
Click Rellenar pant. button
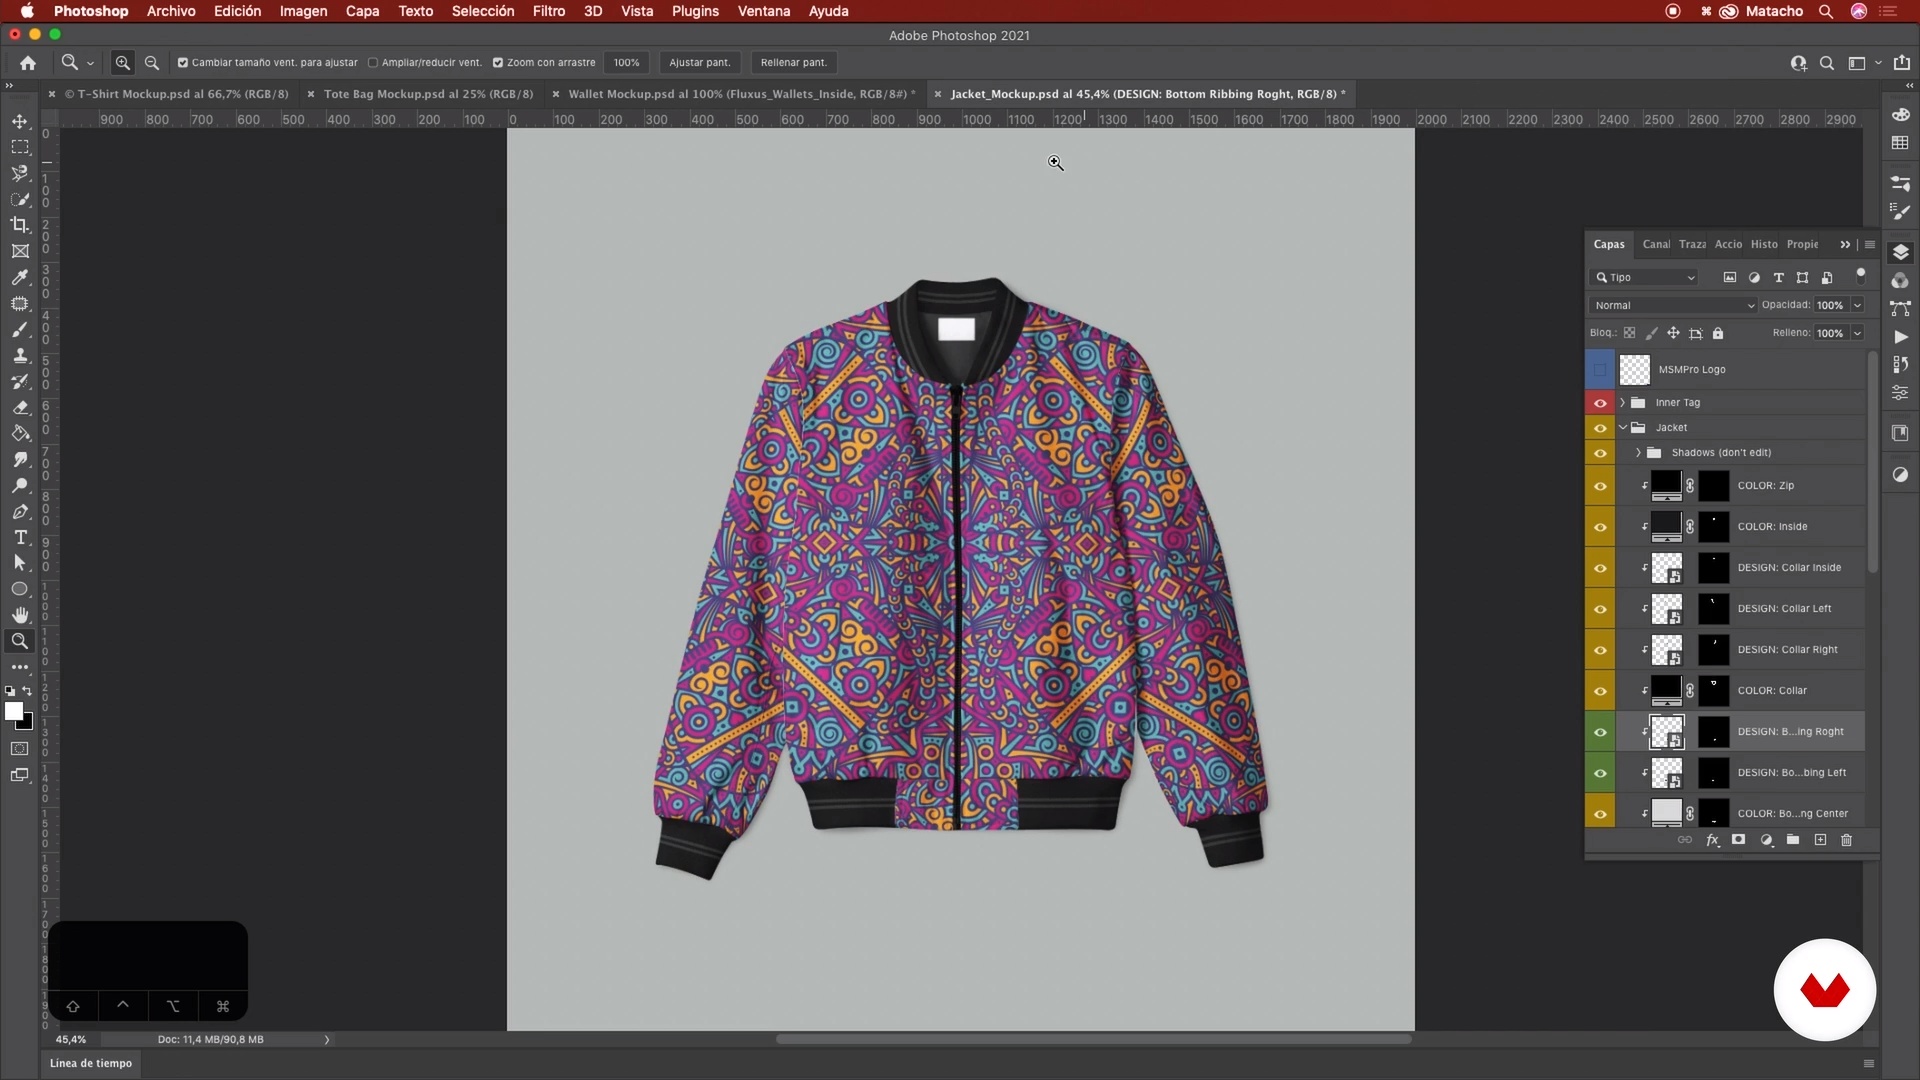coord(793,62)
